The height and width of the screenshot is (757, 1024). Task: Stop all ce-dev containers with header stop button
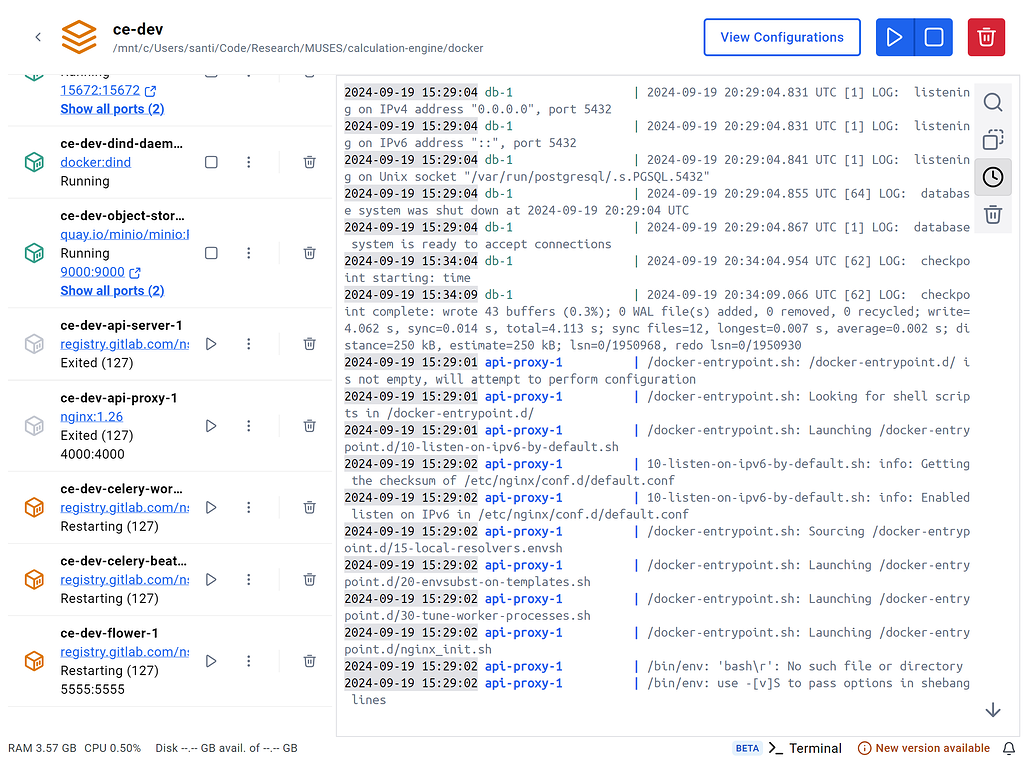[934, 37]
